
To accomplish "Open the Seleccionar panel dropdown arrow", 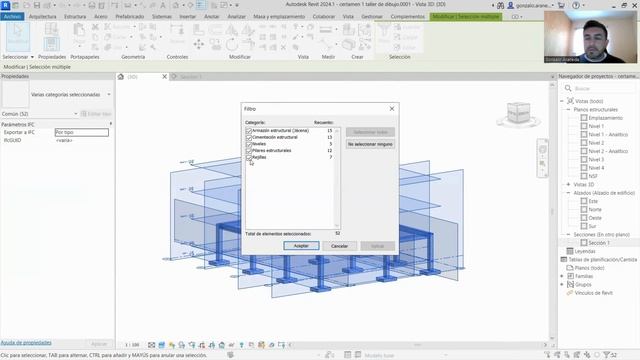I will click(x=32, y=57).
